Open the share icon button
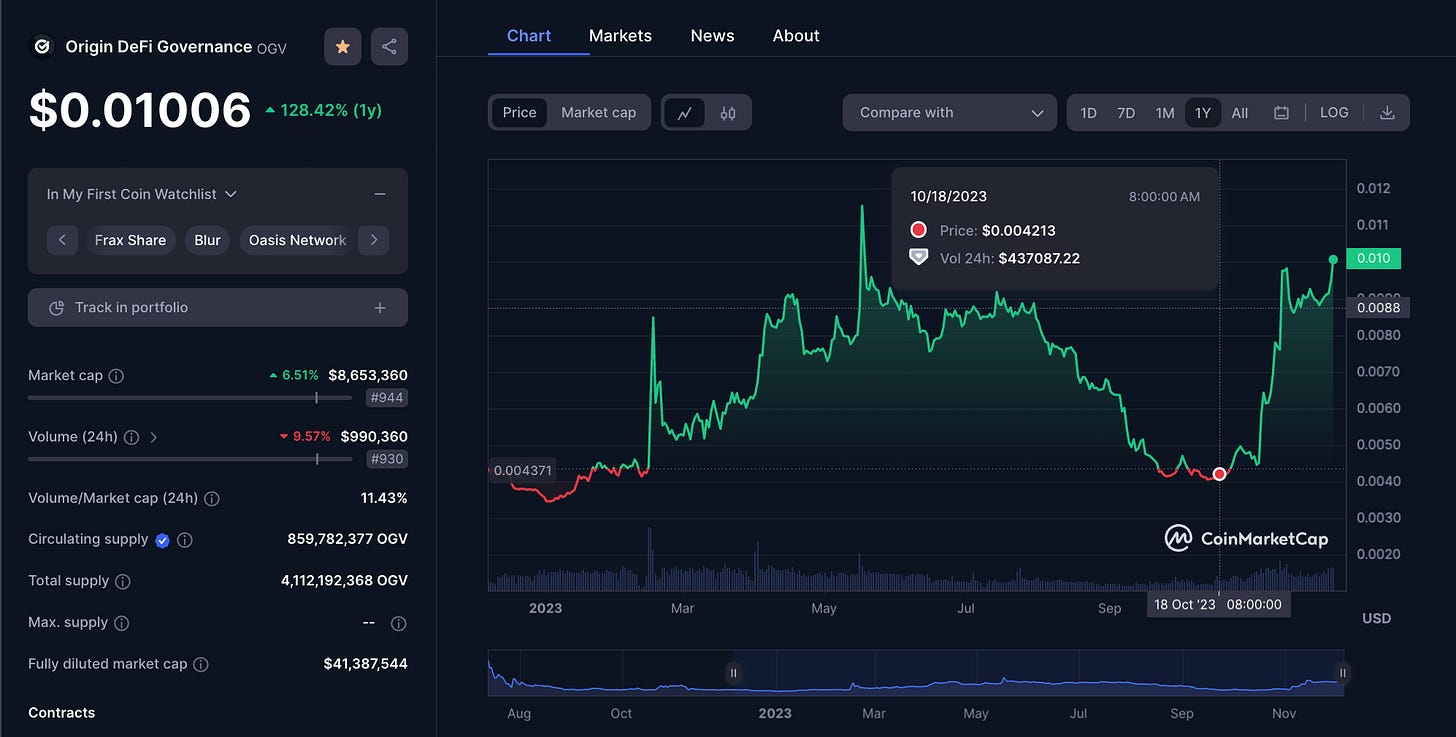1456x737 pixels. click(x=389, y=46)
